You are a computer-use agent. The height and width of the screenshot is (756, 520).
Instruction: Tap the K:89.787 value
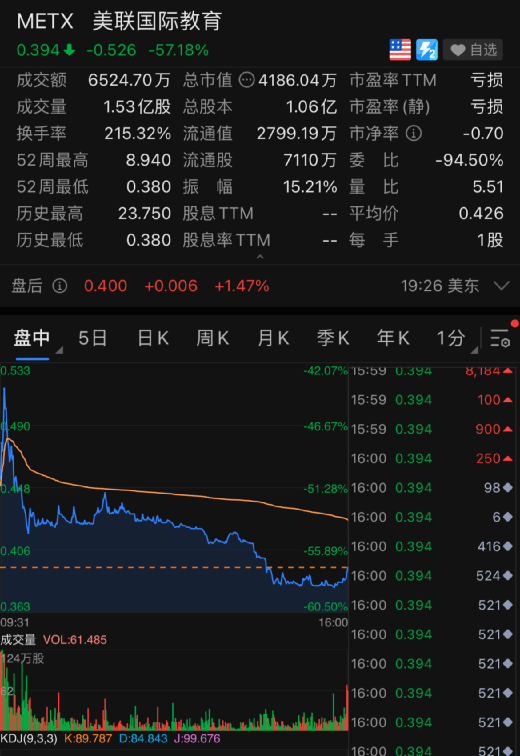click(88, 738)
